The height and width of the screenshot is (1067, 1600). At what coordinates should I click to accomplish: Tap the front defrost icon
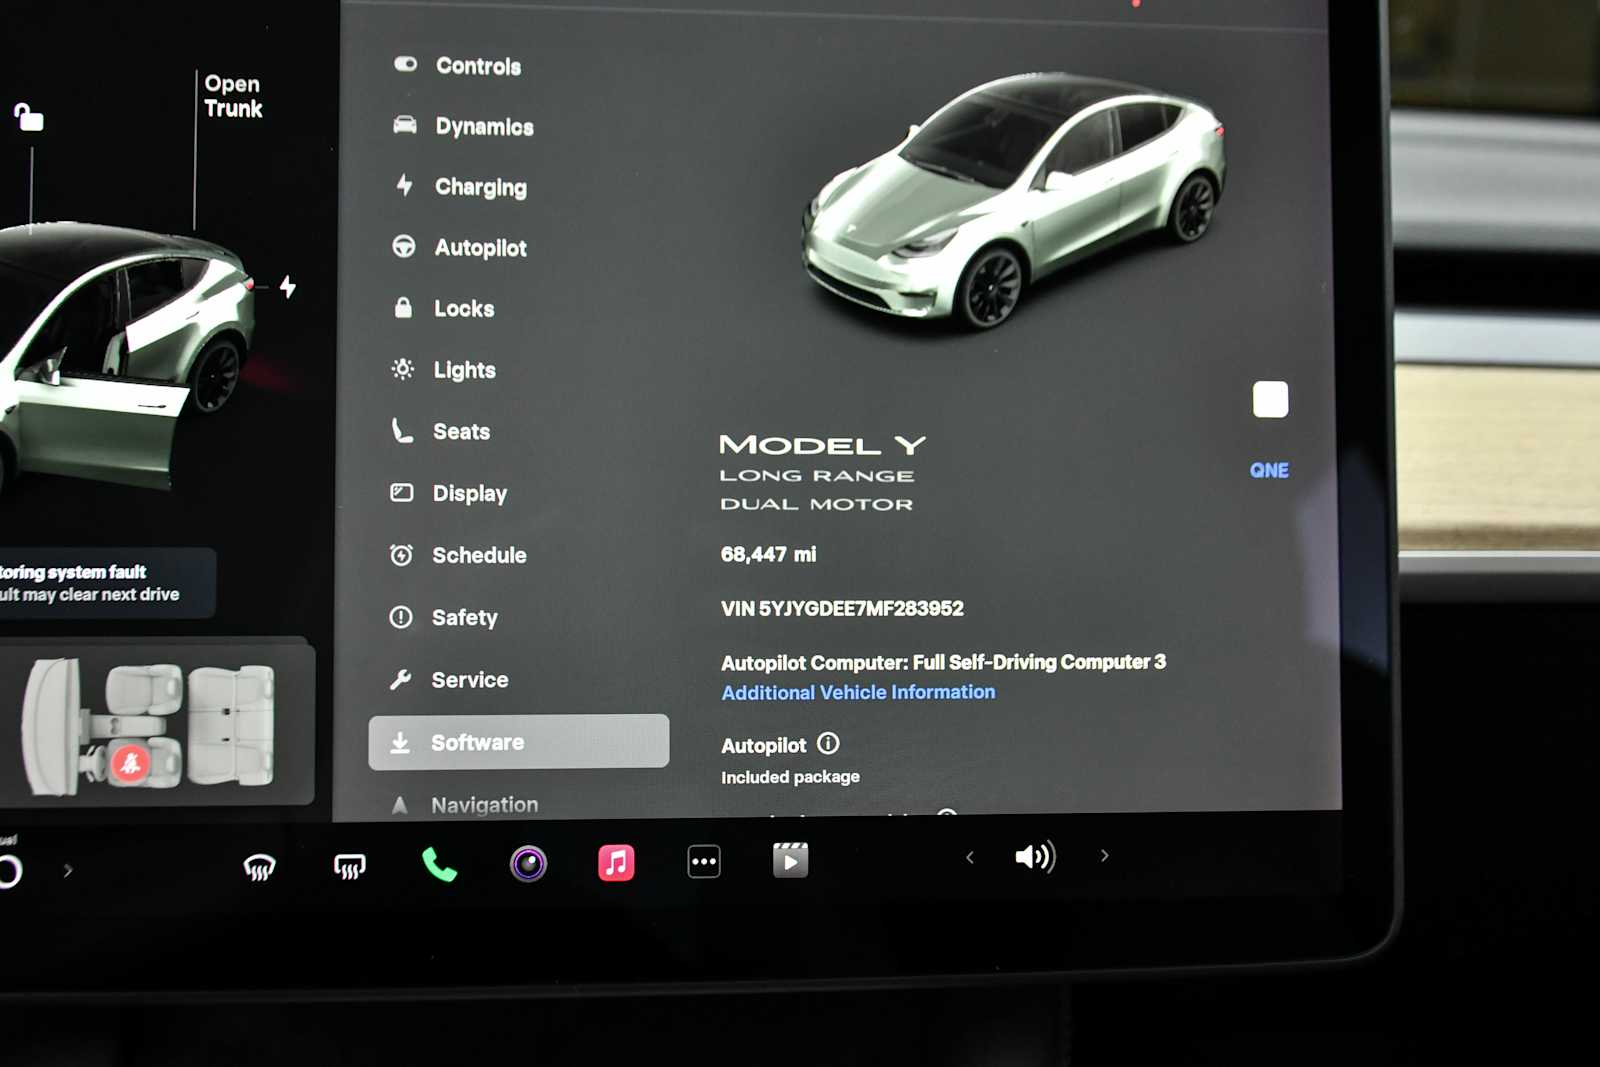point(260,867)
